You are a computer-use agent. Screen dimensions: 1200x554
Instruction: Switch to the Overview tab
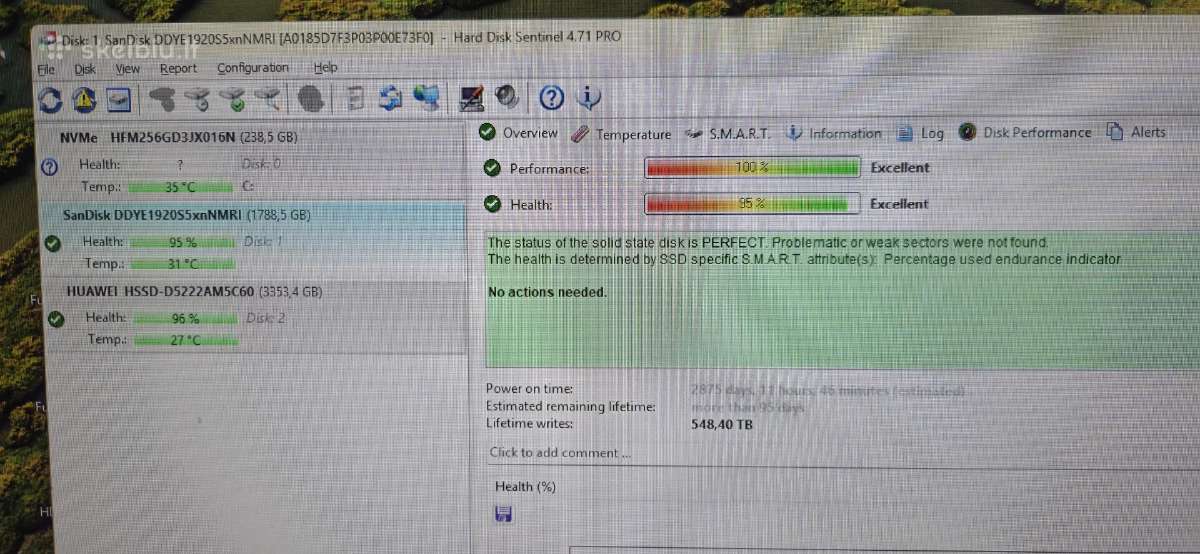pyautogui.click(x=518, y=133)
